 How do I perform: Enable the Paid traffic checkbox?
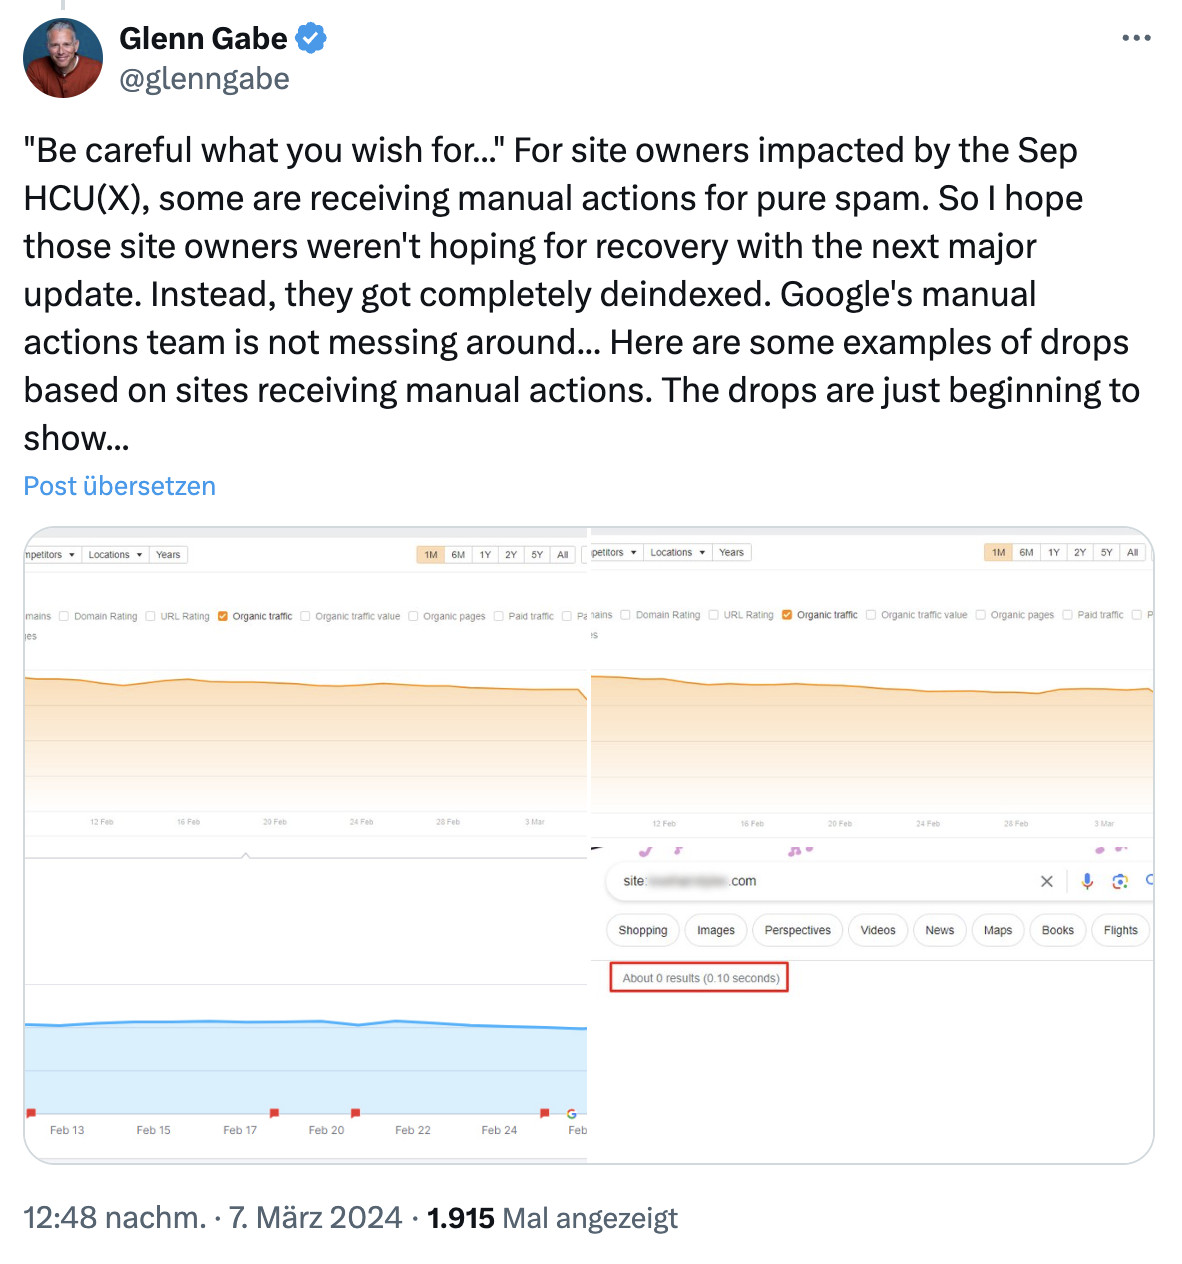(x=496, y=615)
